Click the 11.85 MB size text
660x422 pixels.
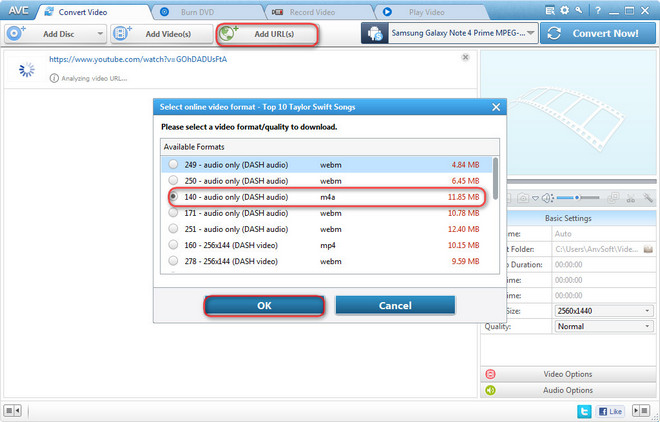point(463,197)
